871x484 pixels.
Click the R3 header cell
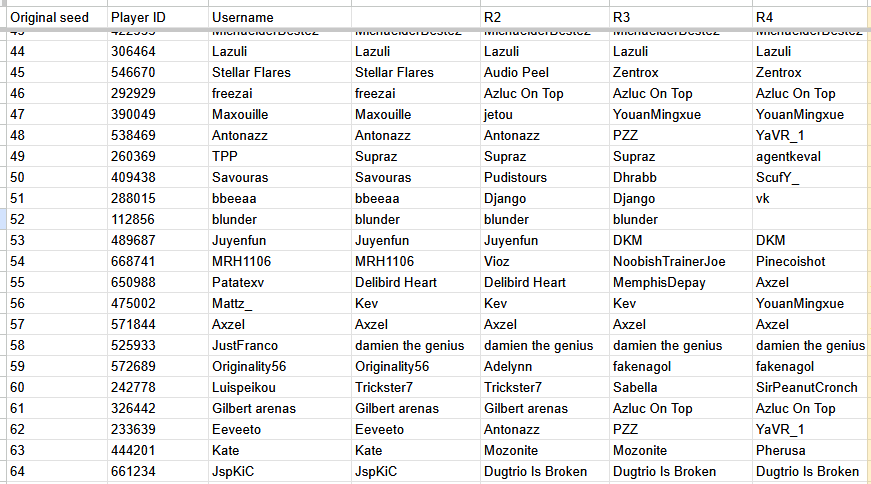click(621, 18)
